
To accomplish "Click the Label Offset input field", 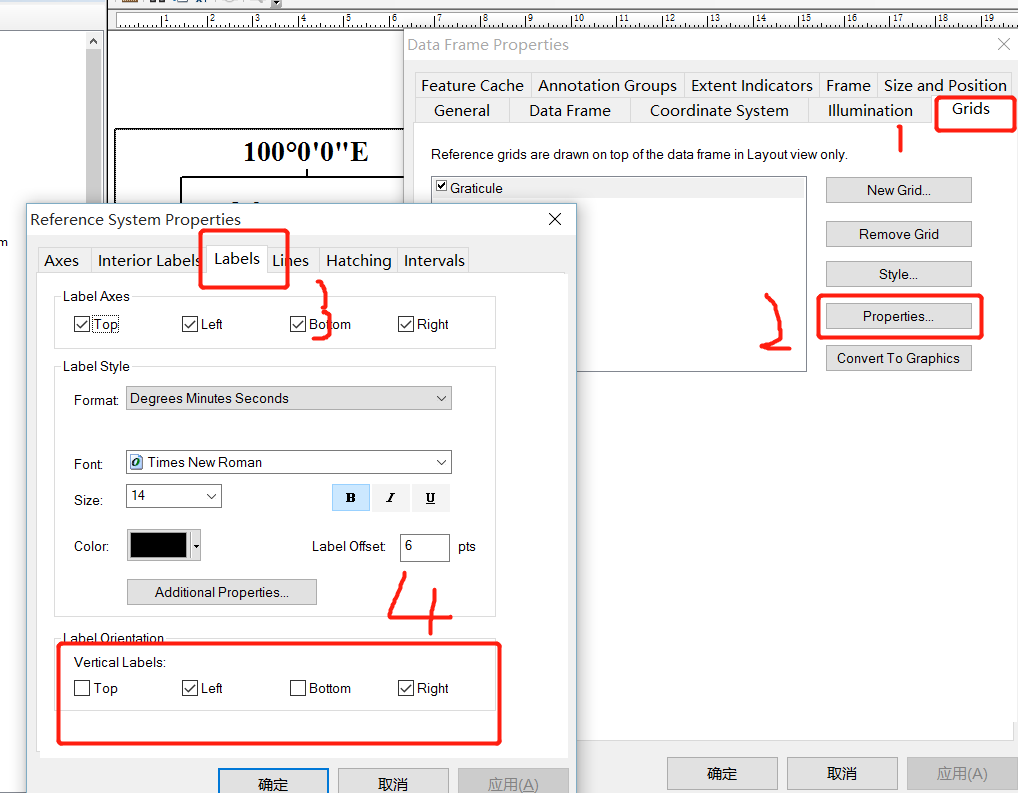I will point(425,547).
